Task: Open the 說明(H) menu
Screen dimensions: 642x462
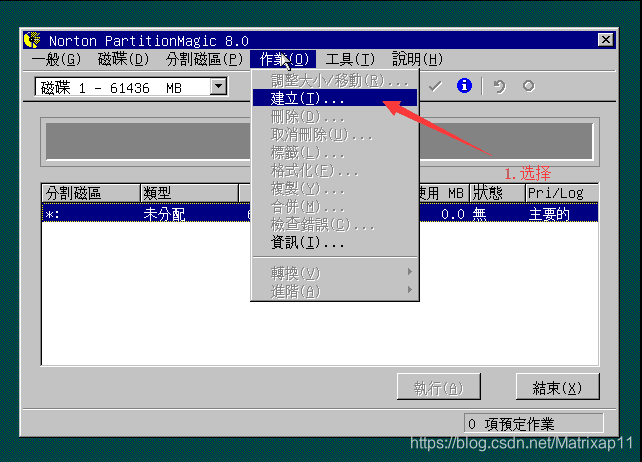Action: tap(417, 59)
